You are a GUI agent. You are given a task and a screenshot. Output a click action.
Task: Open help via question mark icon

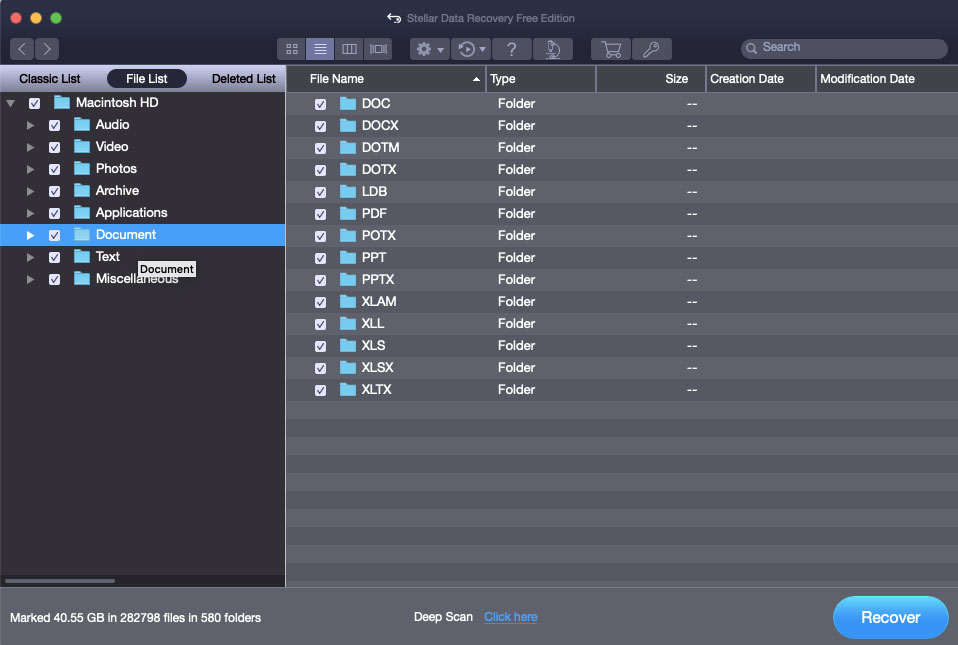click(511, 49)
